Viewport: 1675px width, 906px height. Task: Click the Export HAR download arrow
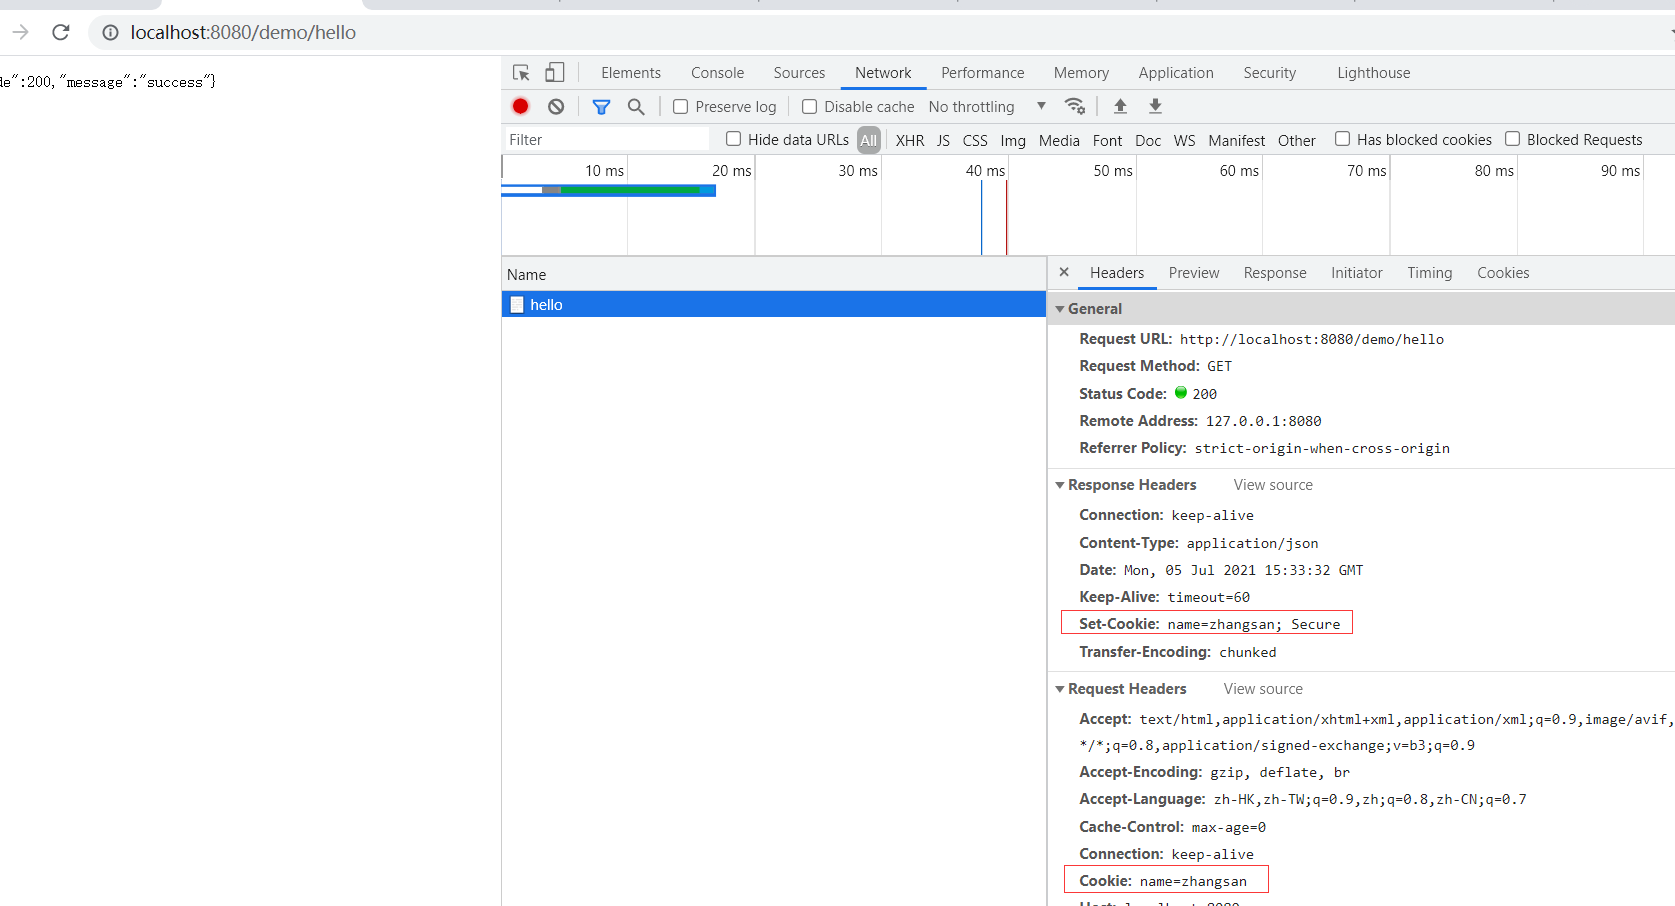tap(1155, 106)
